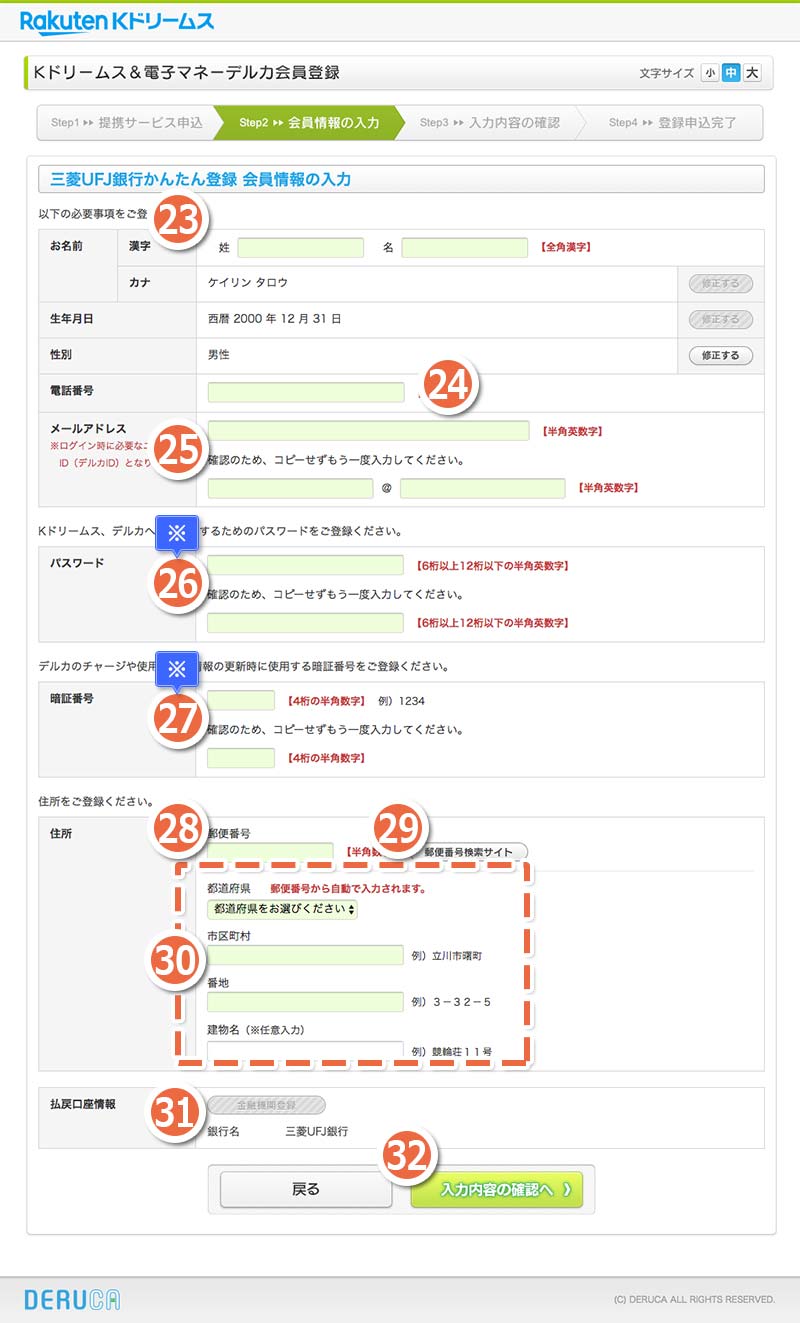Viewport: 800px width, 1323px height.
Task: Set font size to 小
Action: pyautogui.click(x=710, y=73)
